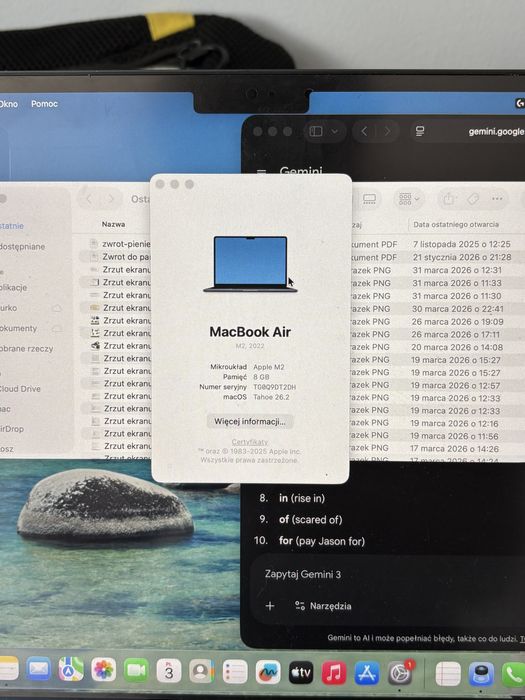The height and width of the screenshot is (700, 525).
Task: Click the date 17 marca 2026 o 14:26
Action: click(x=455, y=449)
